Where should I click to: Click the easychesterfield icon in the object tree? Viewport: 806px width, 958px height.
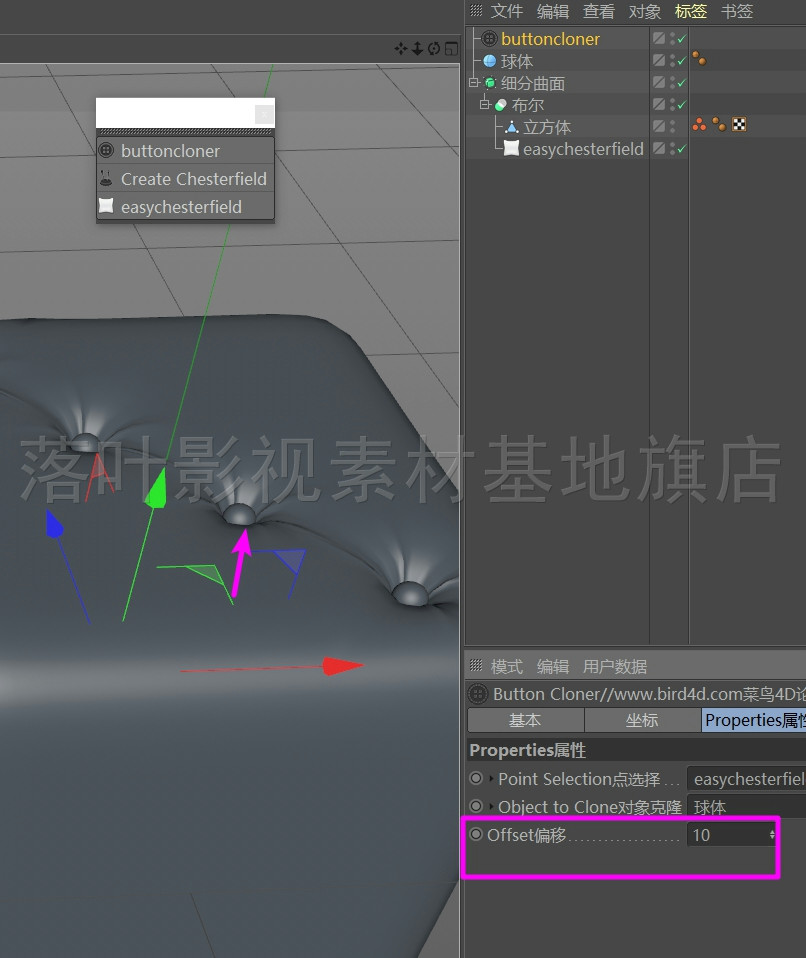(511, 148)
